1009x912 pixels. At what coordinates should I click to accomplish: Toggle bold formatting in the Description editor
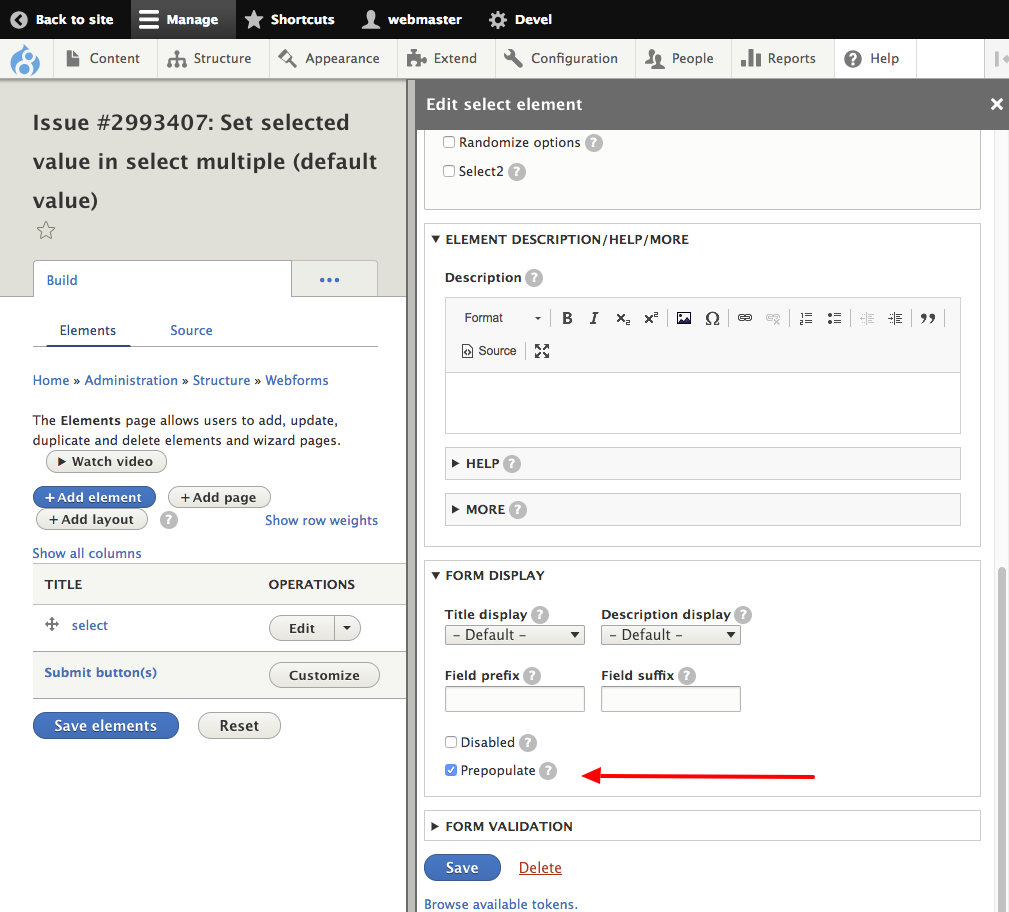click(567, 318)
